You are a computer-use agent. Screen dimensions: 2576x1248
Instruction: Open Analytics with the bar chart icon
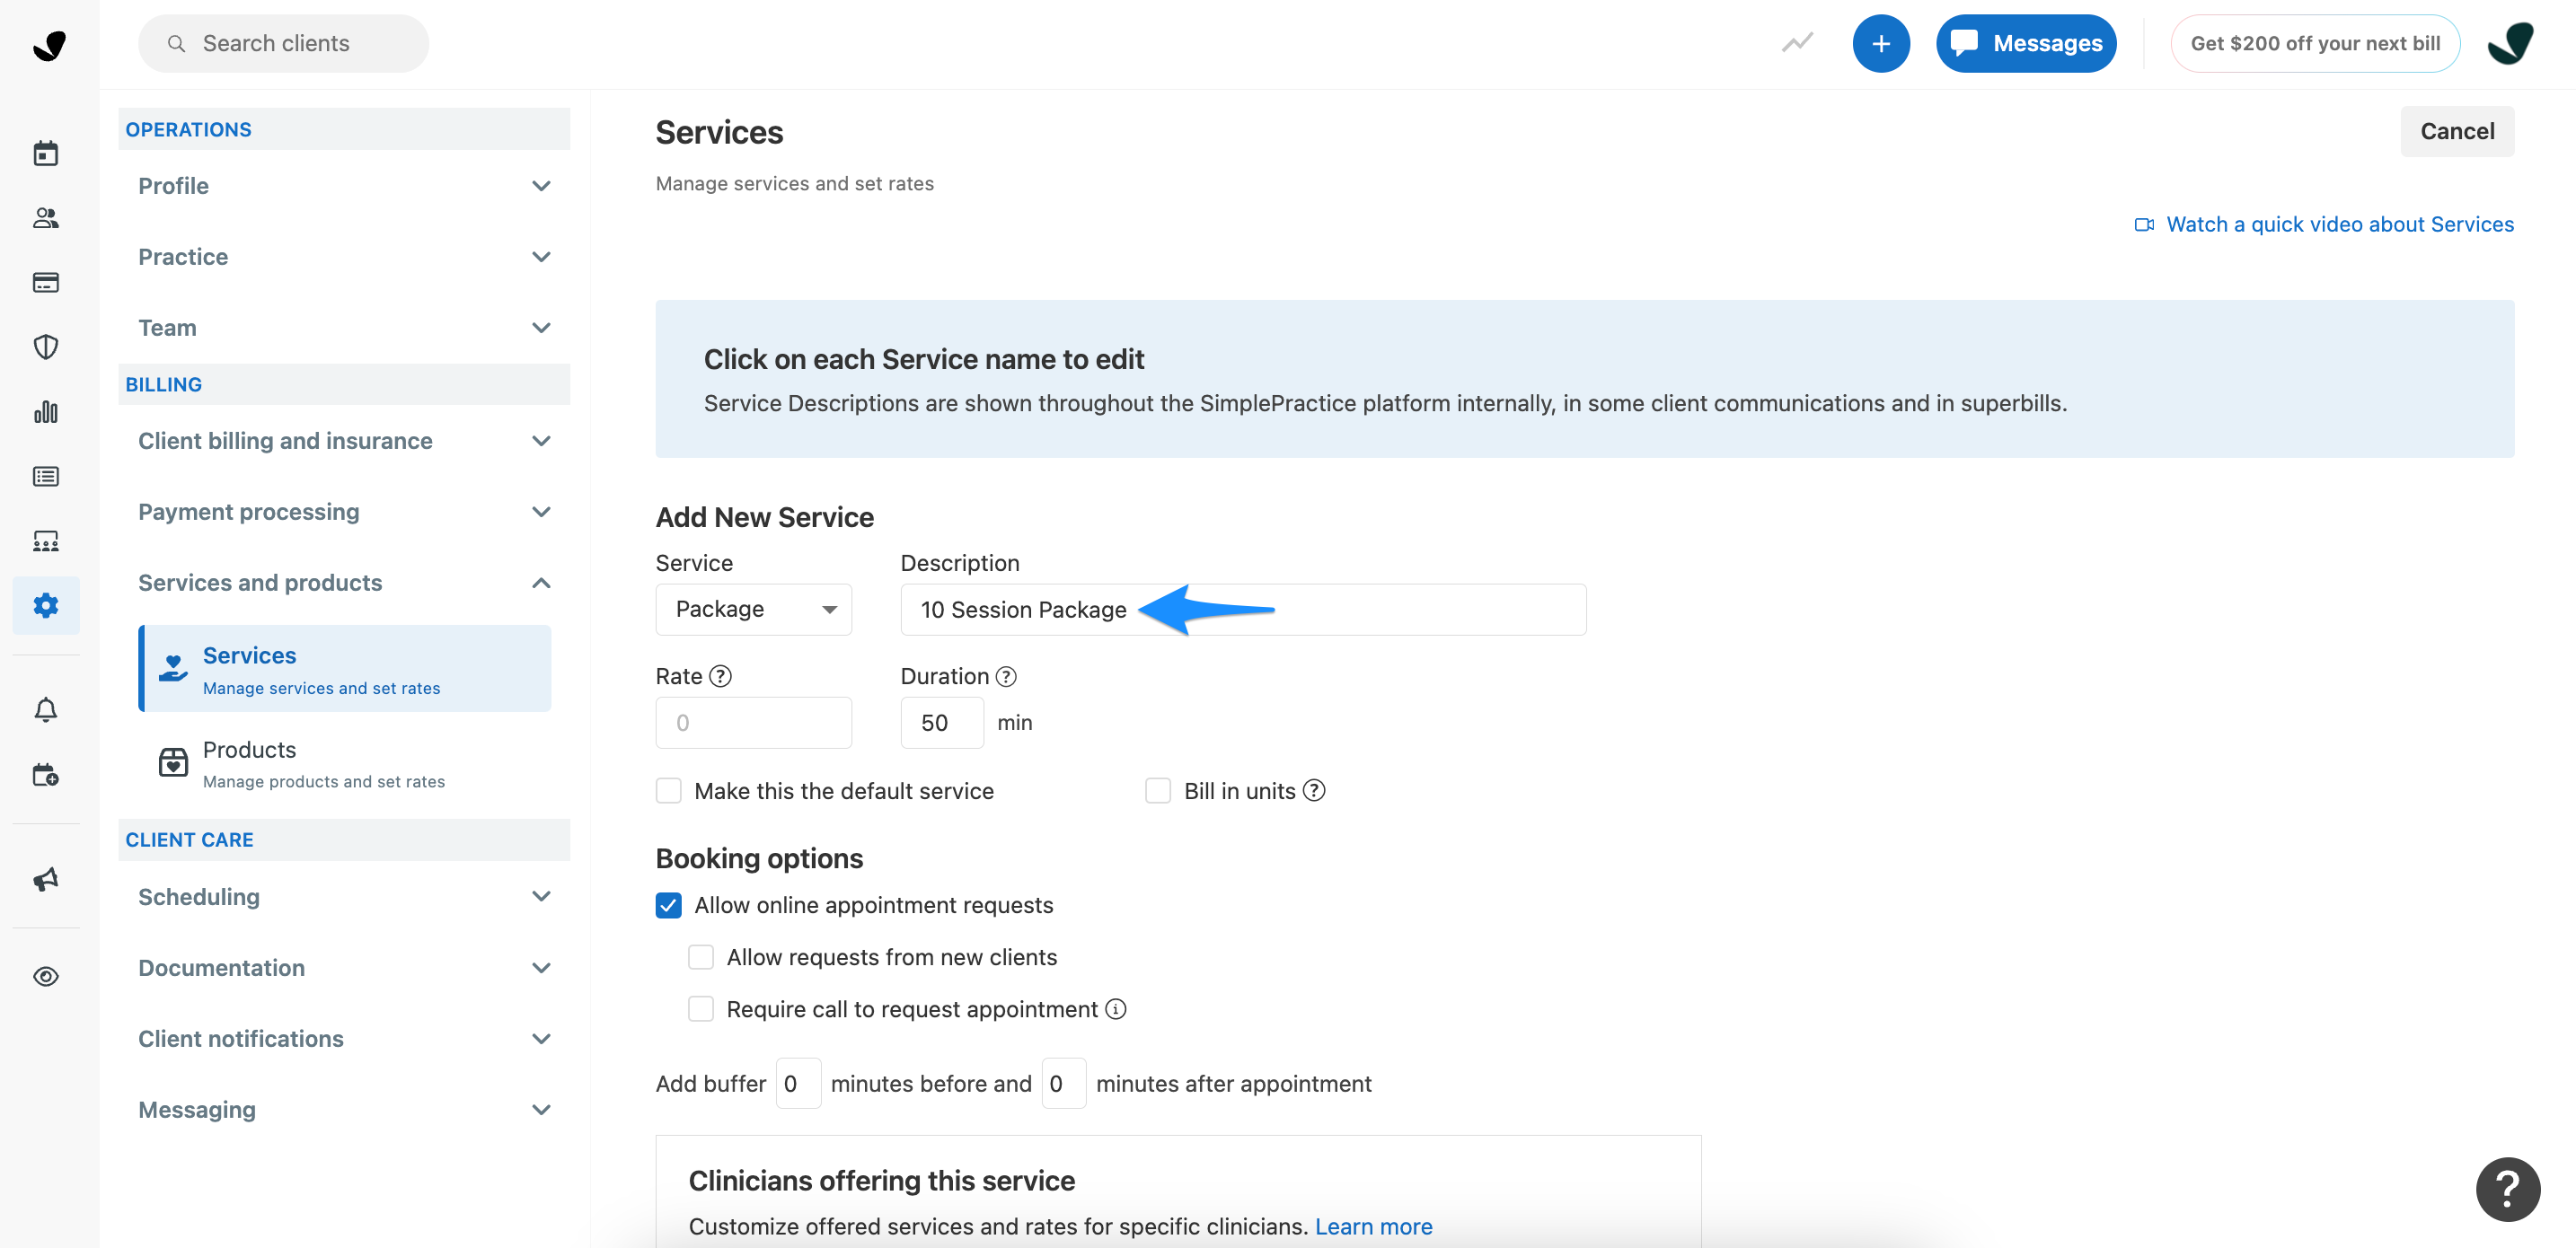tap(46, 411)
